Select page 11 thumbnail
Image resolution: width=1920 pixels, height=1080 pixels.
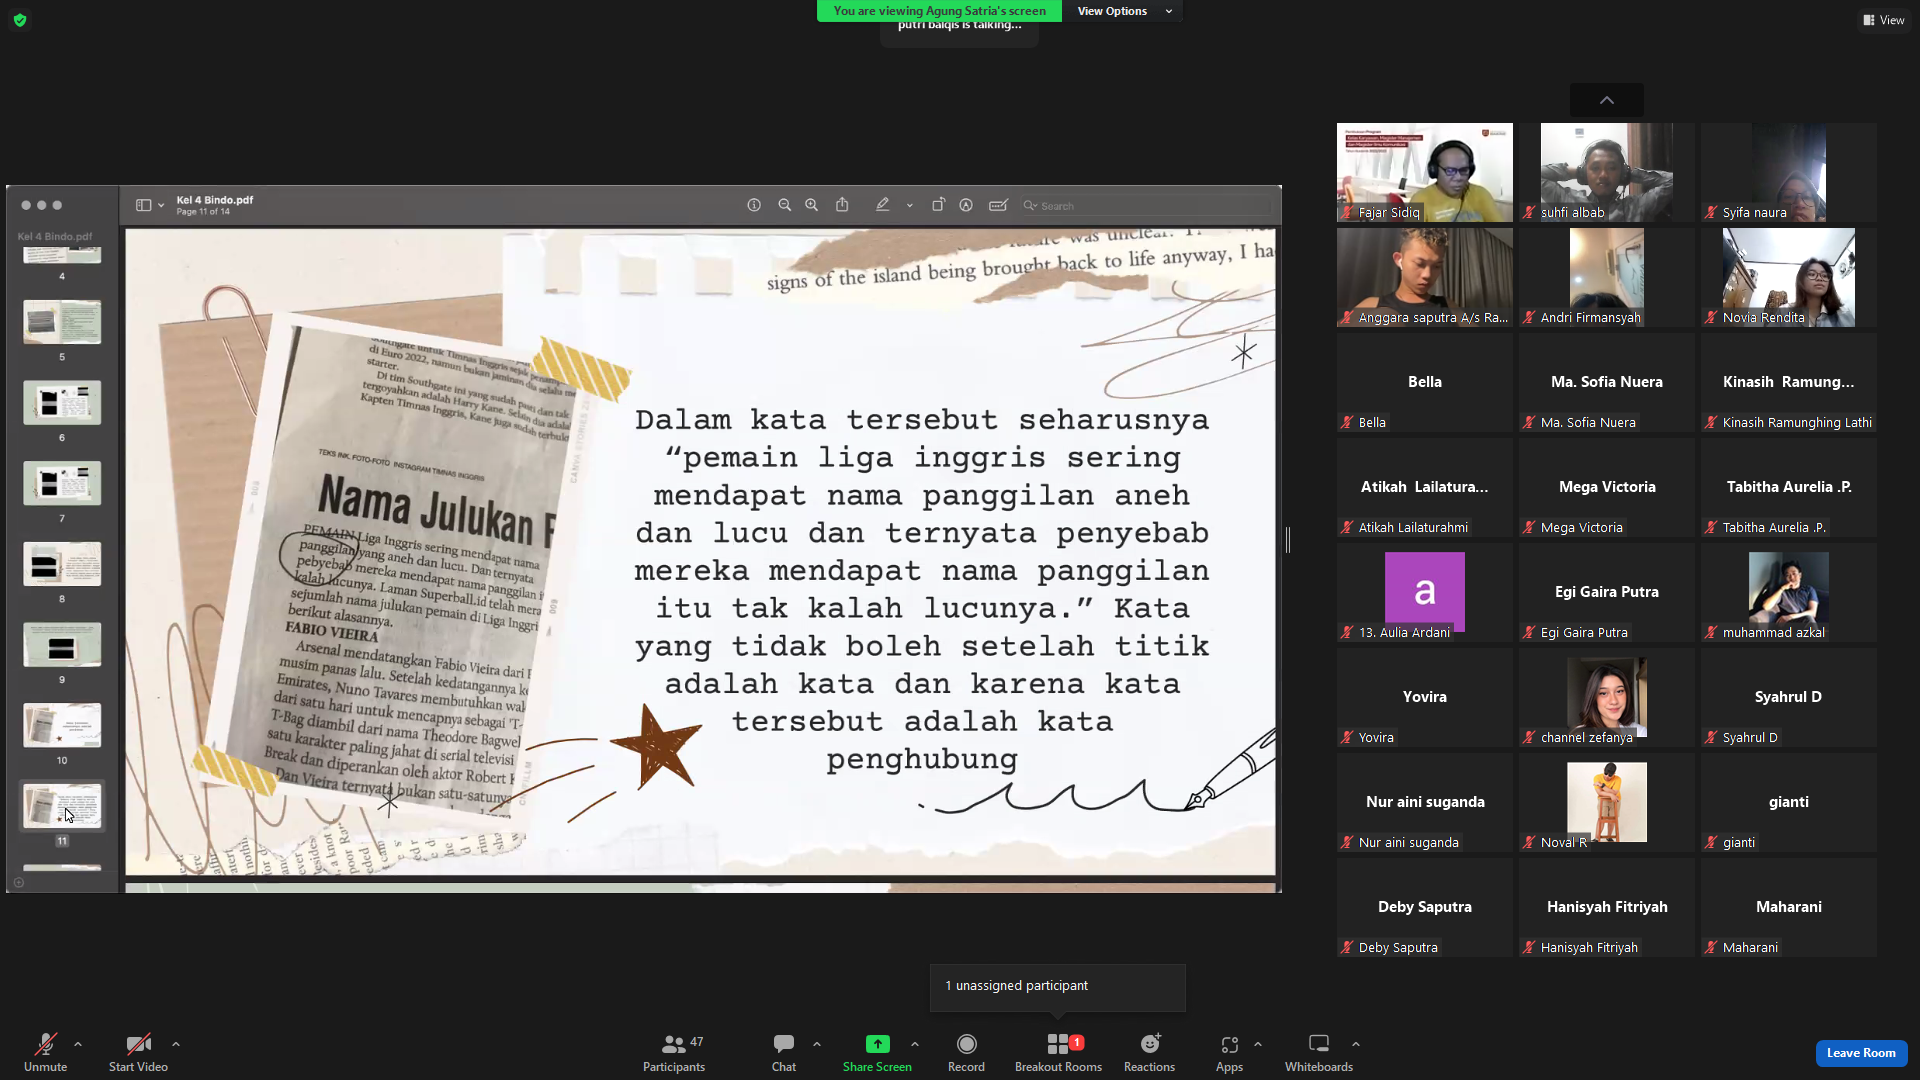click(x=62, y=806)
